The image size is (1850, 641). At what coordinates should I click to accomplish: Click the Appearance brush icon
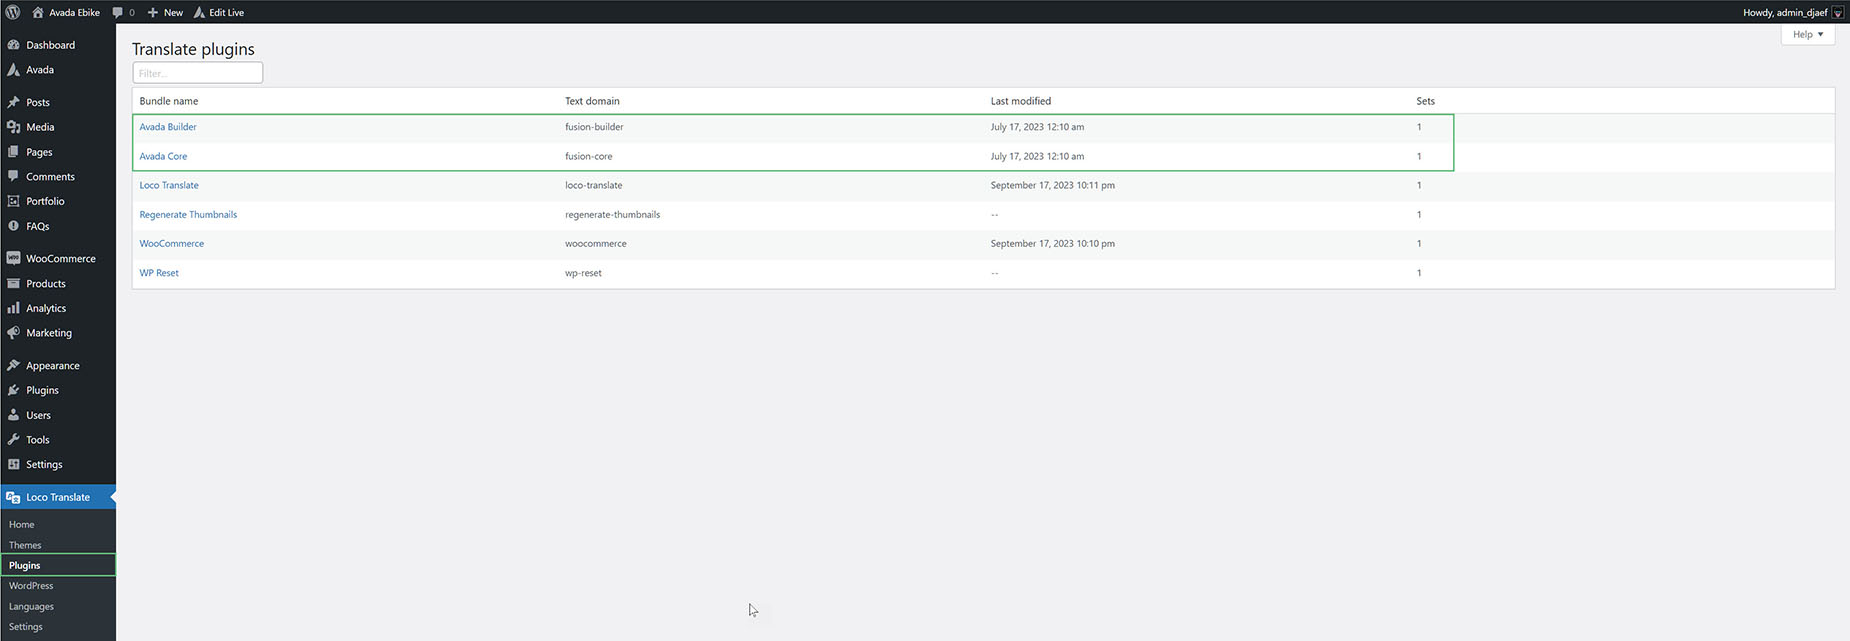[13, 365]
